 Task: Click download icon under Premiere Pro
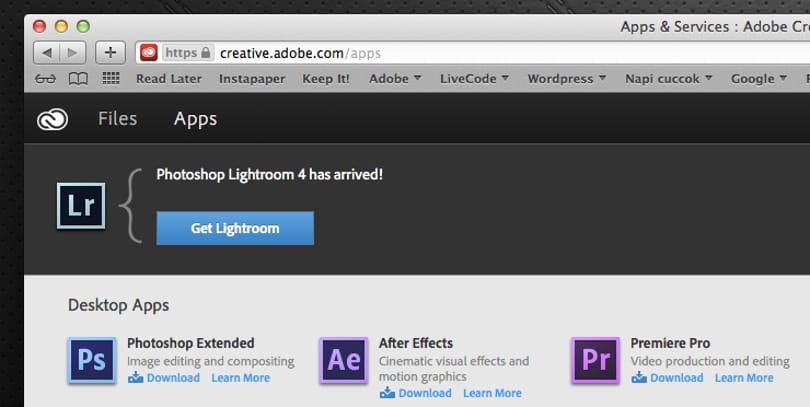tap(639, 378)
